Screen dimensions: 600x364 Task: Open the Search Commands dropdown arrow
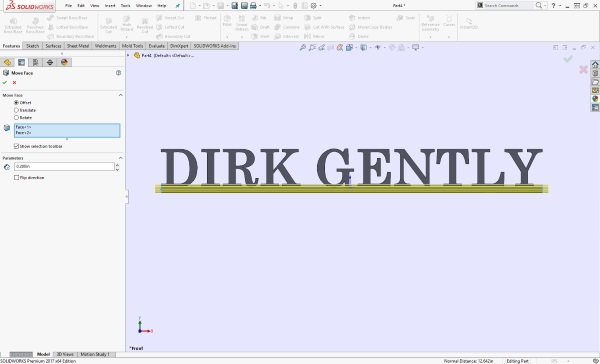click(545, 6)
